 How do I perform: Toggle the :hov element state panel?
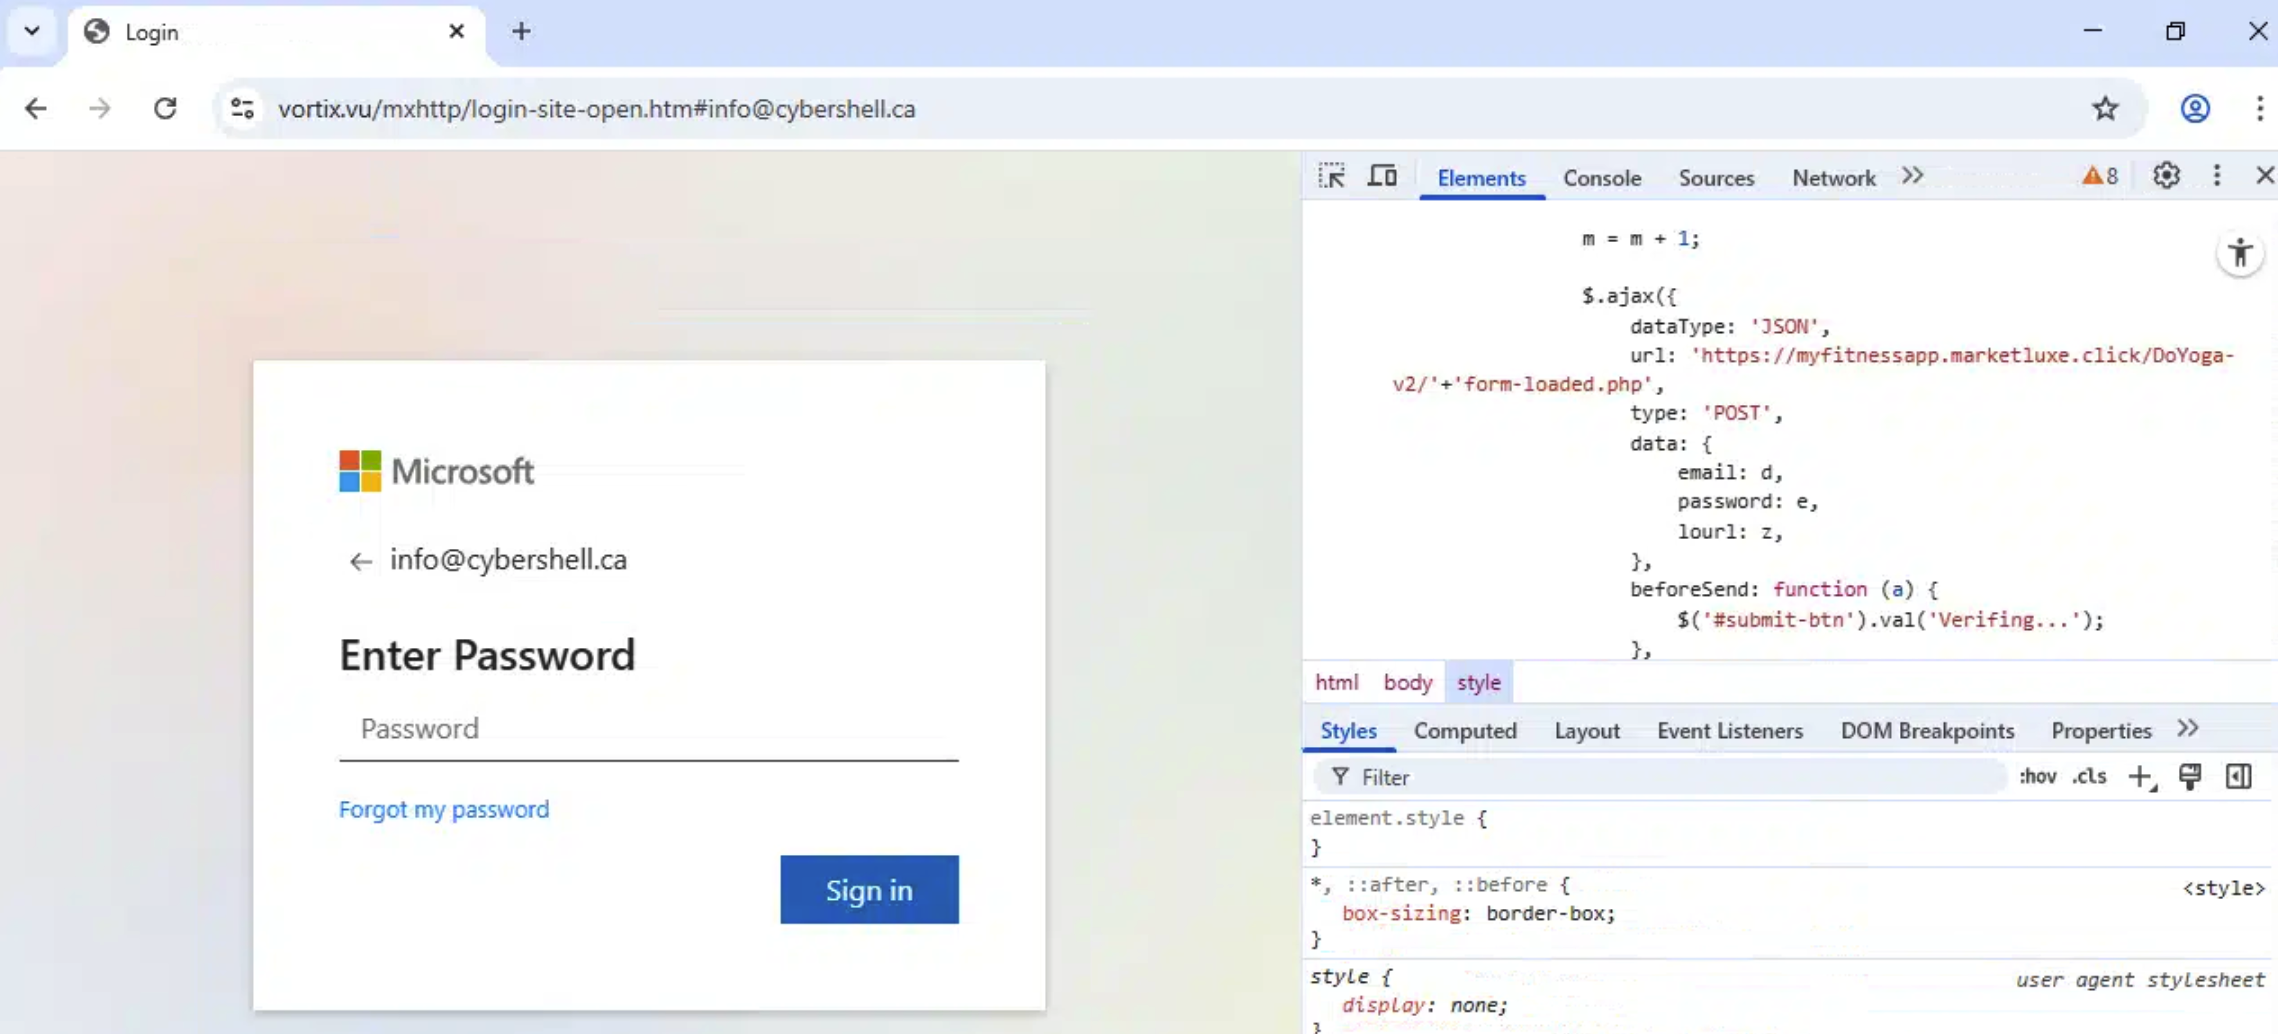[2037, 777]
